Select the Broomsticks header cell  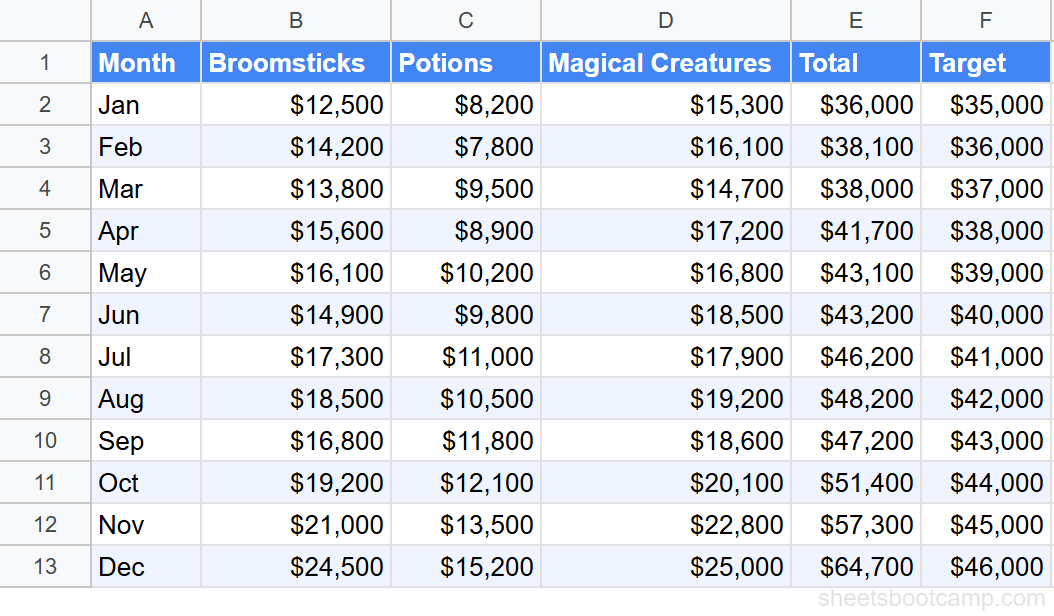tap(296, 63)
